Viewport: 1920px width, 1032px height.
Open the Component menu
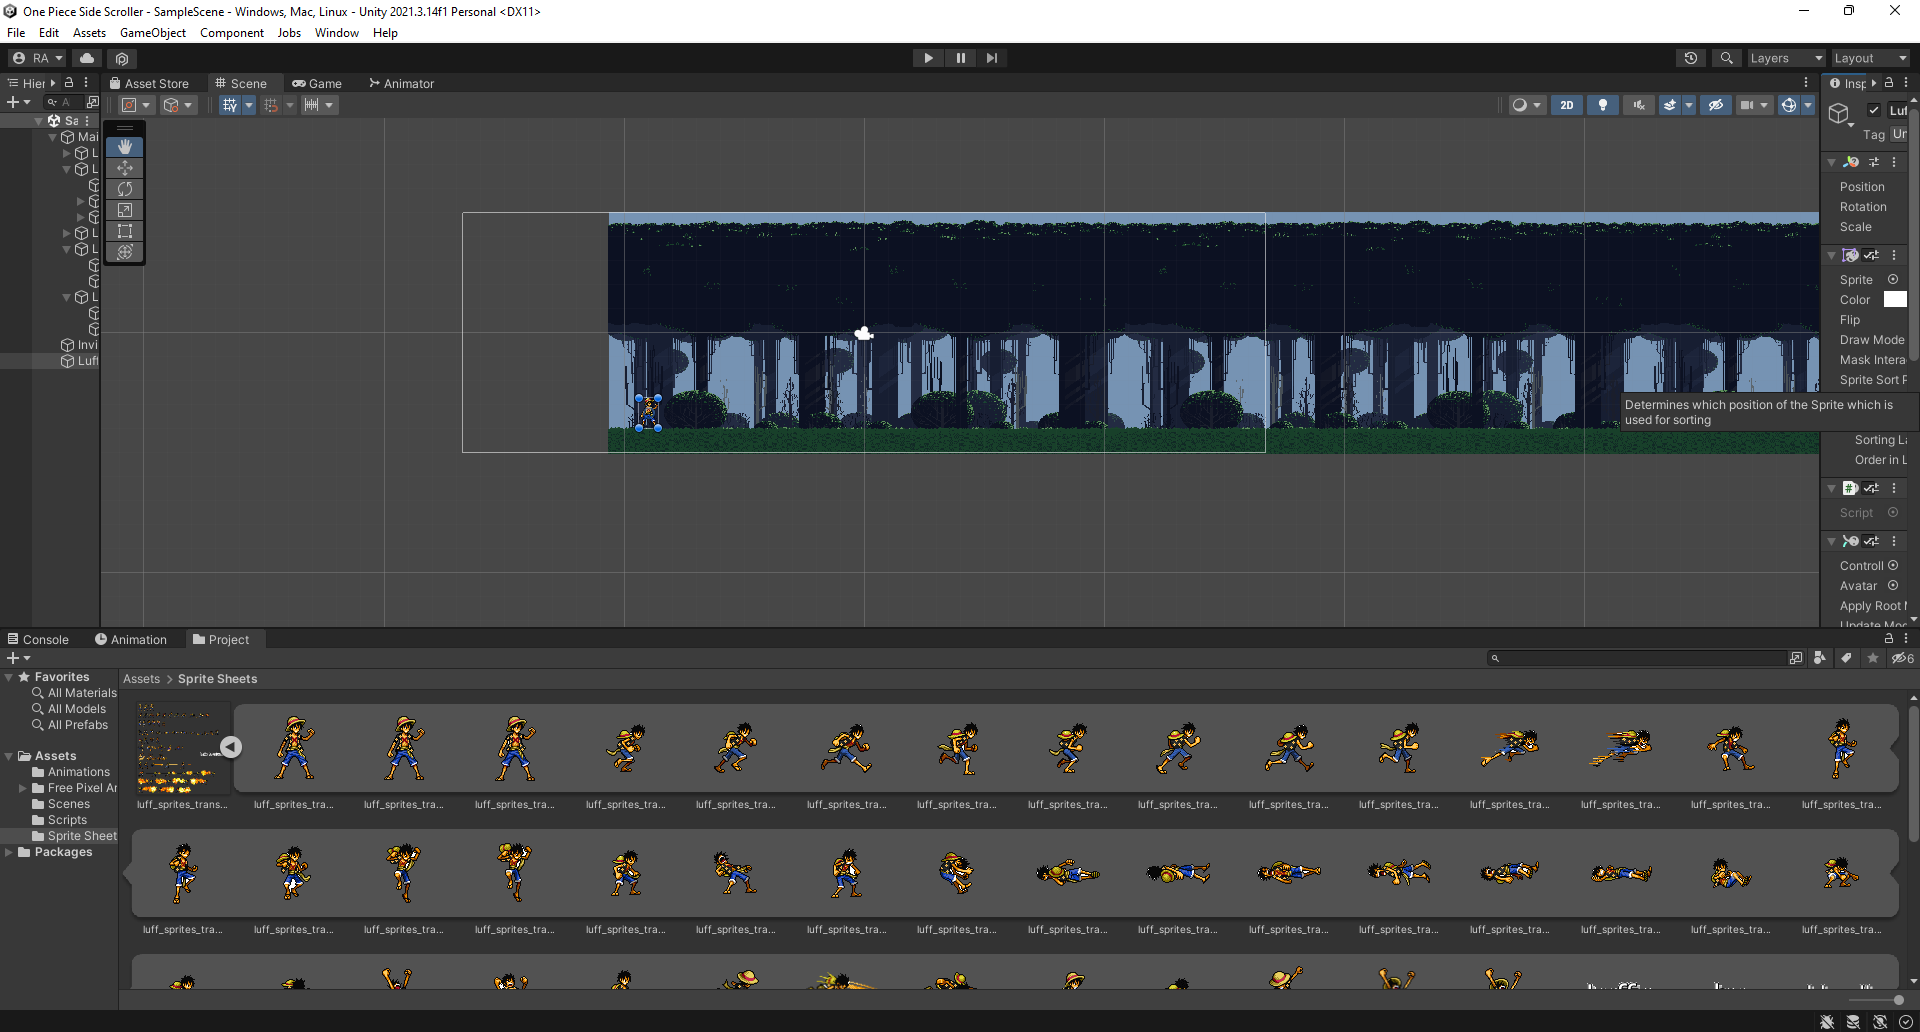[x=232, y=33]
